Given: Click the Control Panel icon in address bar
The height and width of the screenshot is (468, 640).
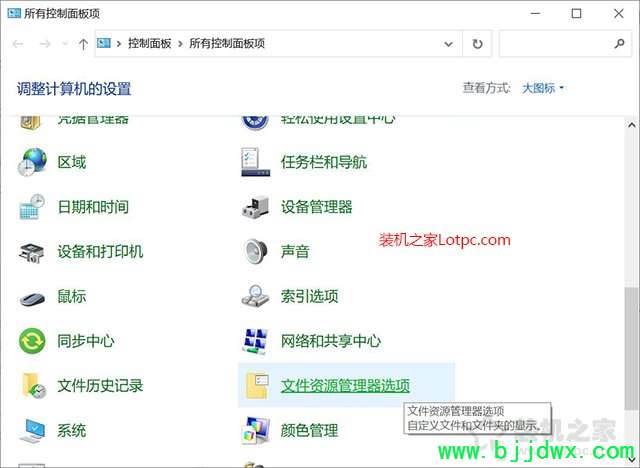Looking at the screenshot, I should pyautogui.click(x=104, y=43).
